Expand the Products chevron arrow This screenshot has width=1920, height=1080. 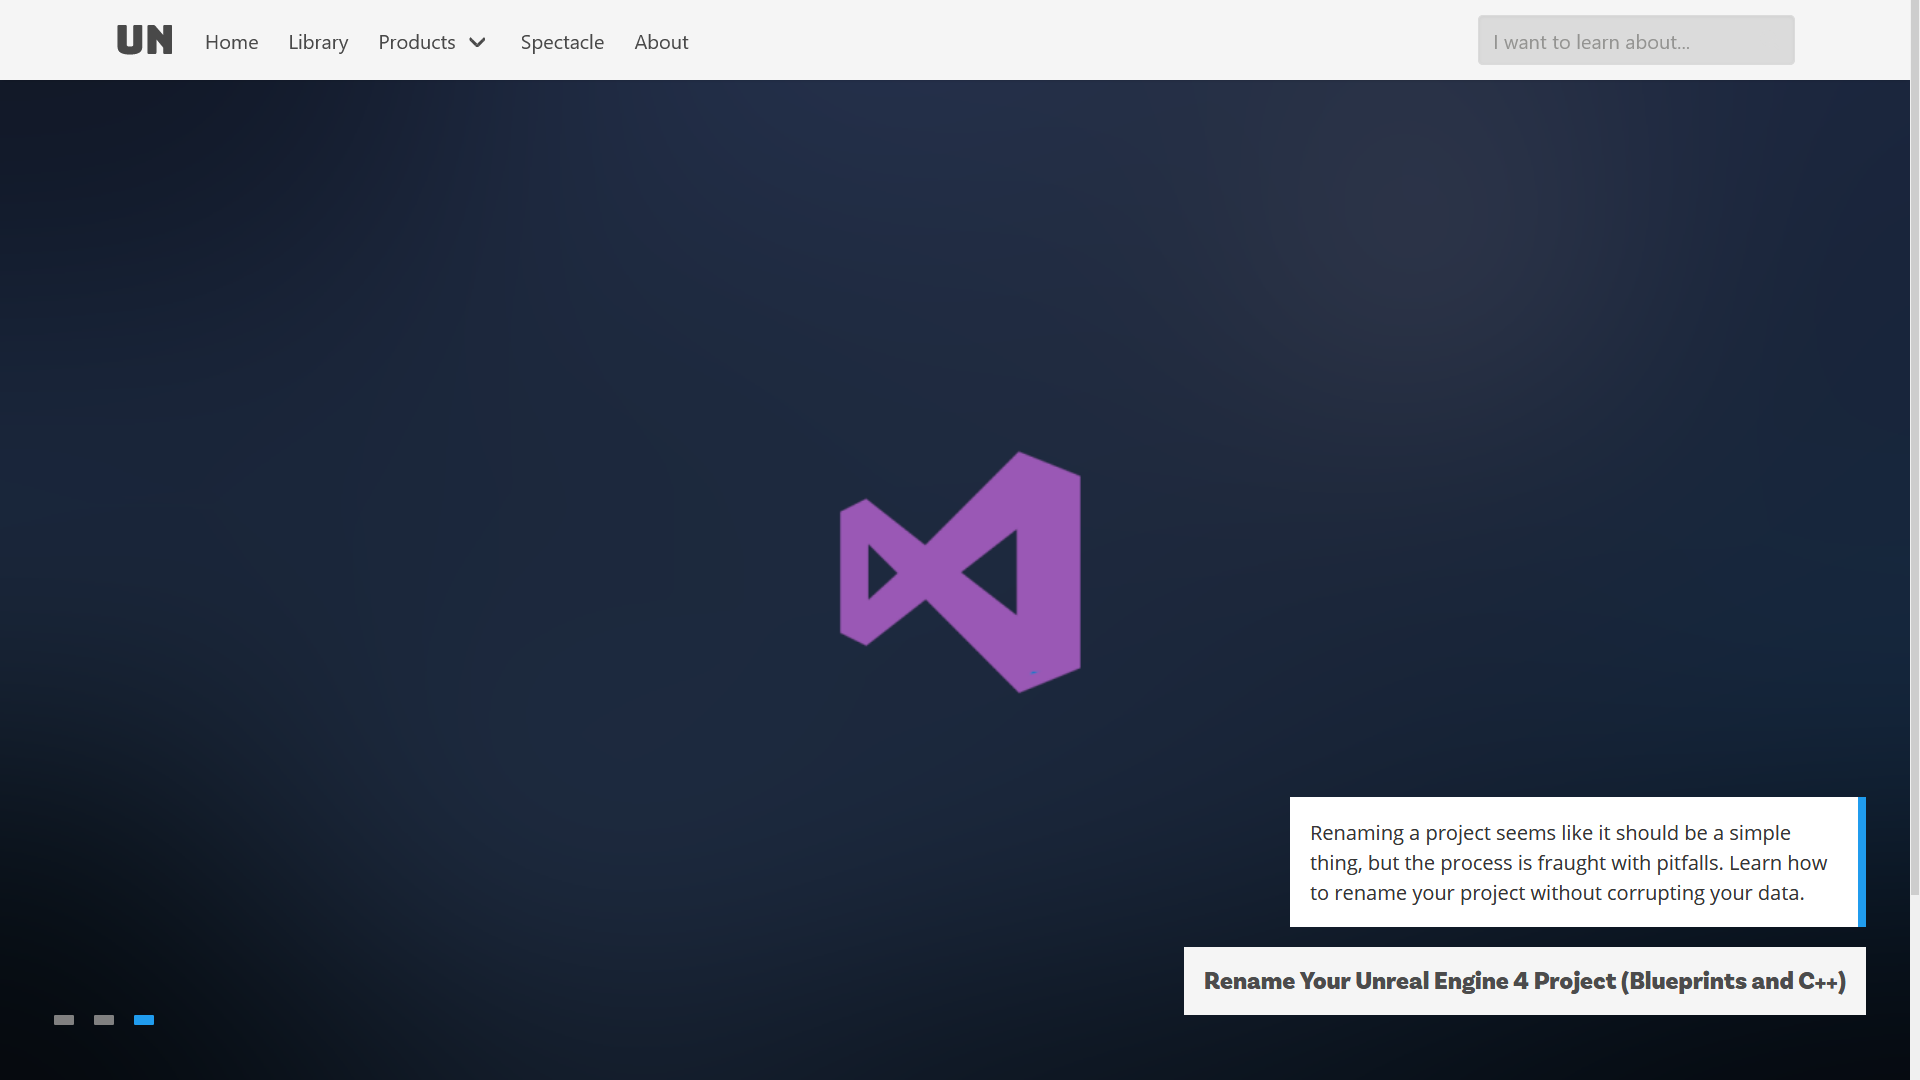click(x=478, y=42)
